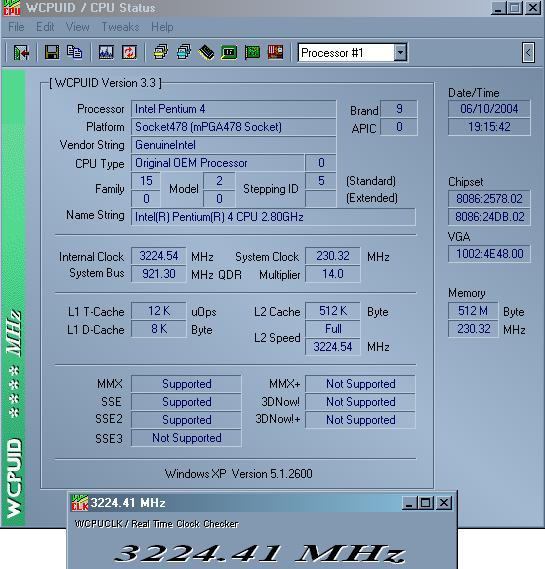This screenshot has height=569, width=545.
Task: Open the View menu
Action: point(77,27)
